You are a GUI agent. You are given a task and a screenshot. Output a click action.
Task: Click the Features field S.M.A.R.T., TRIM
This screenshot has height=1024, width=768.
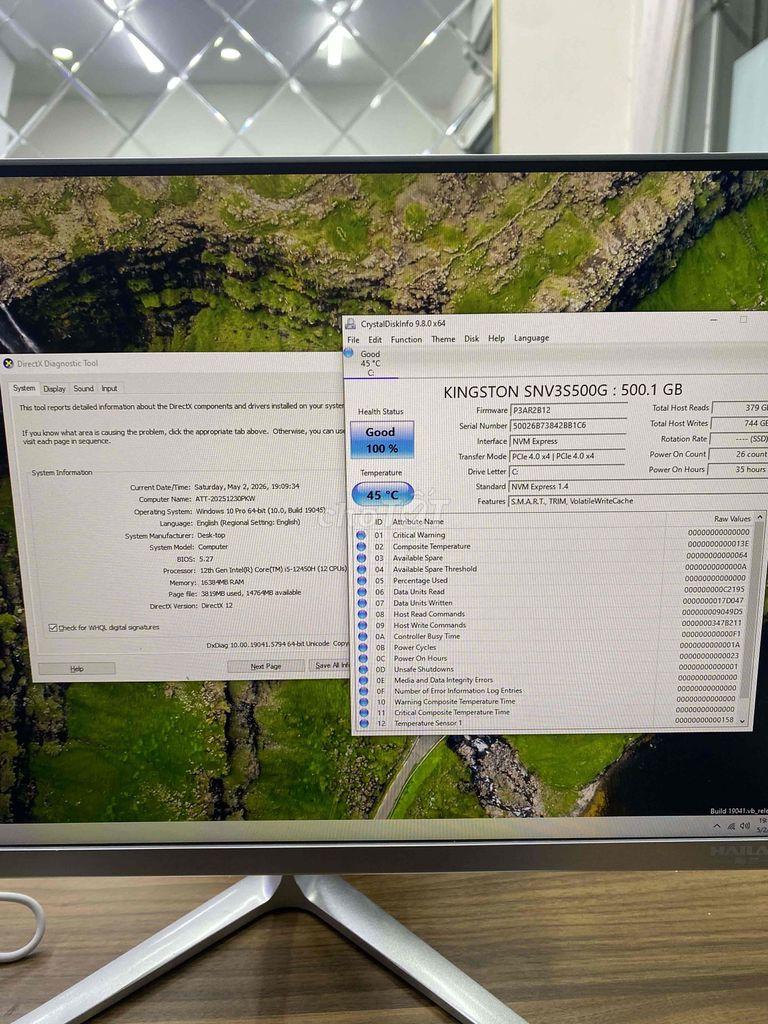[x=638, y=501]
